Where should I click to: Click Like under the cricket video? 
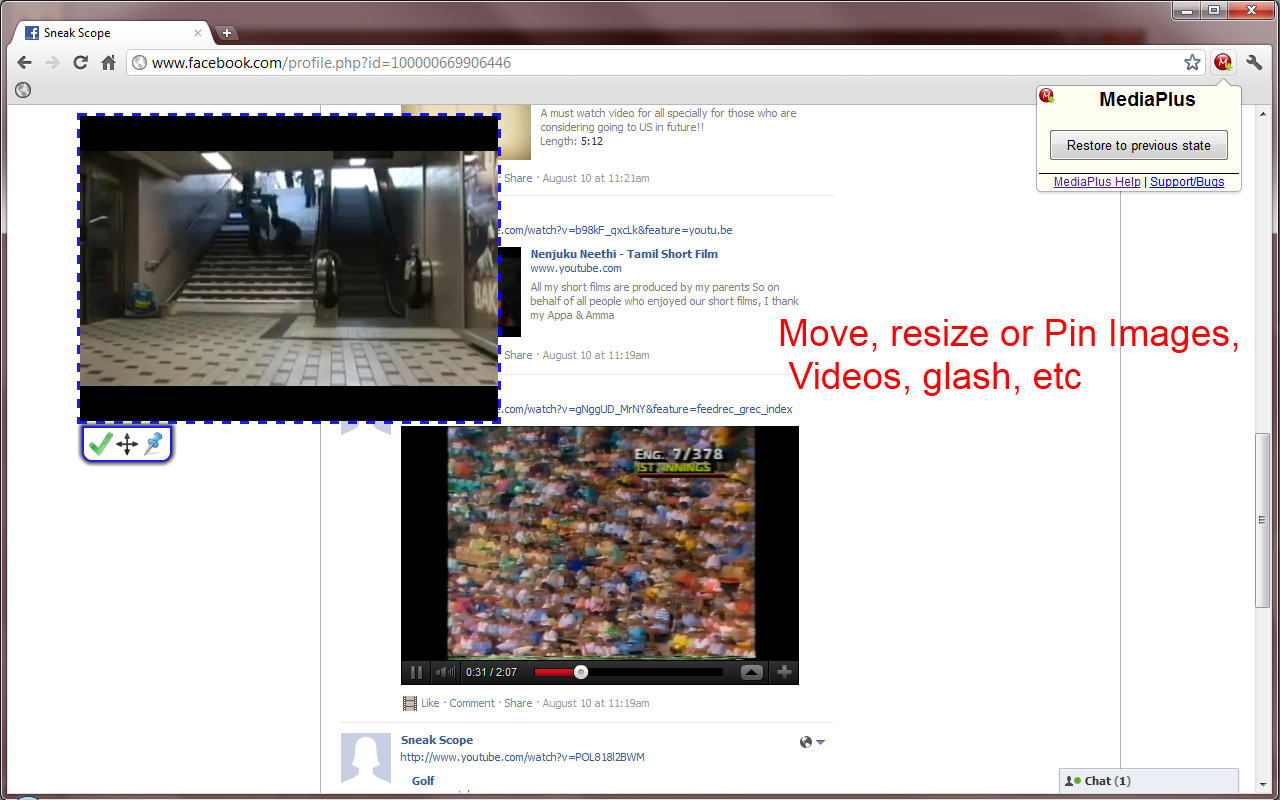coord(430,703)
